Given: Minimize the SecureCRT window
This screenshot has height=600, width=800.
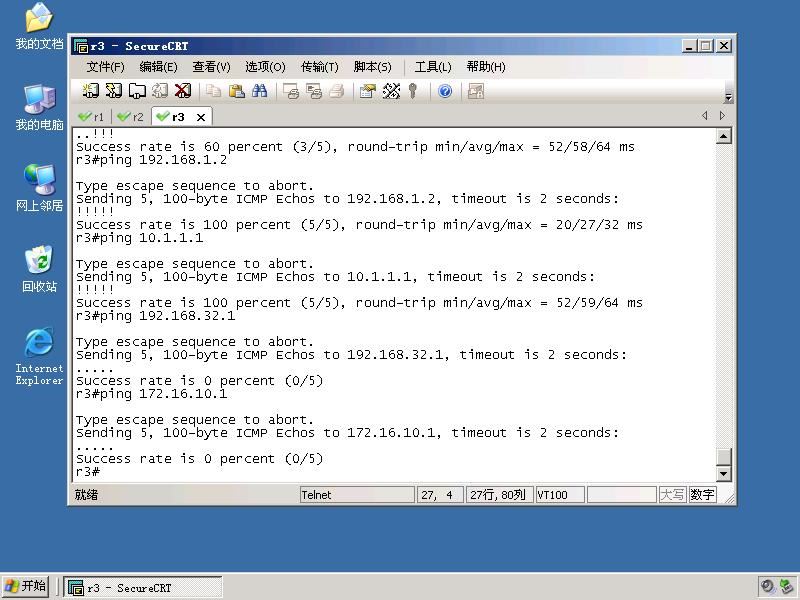Looking at the screenshot, I should click(689, 46).
